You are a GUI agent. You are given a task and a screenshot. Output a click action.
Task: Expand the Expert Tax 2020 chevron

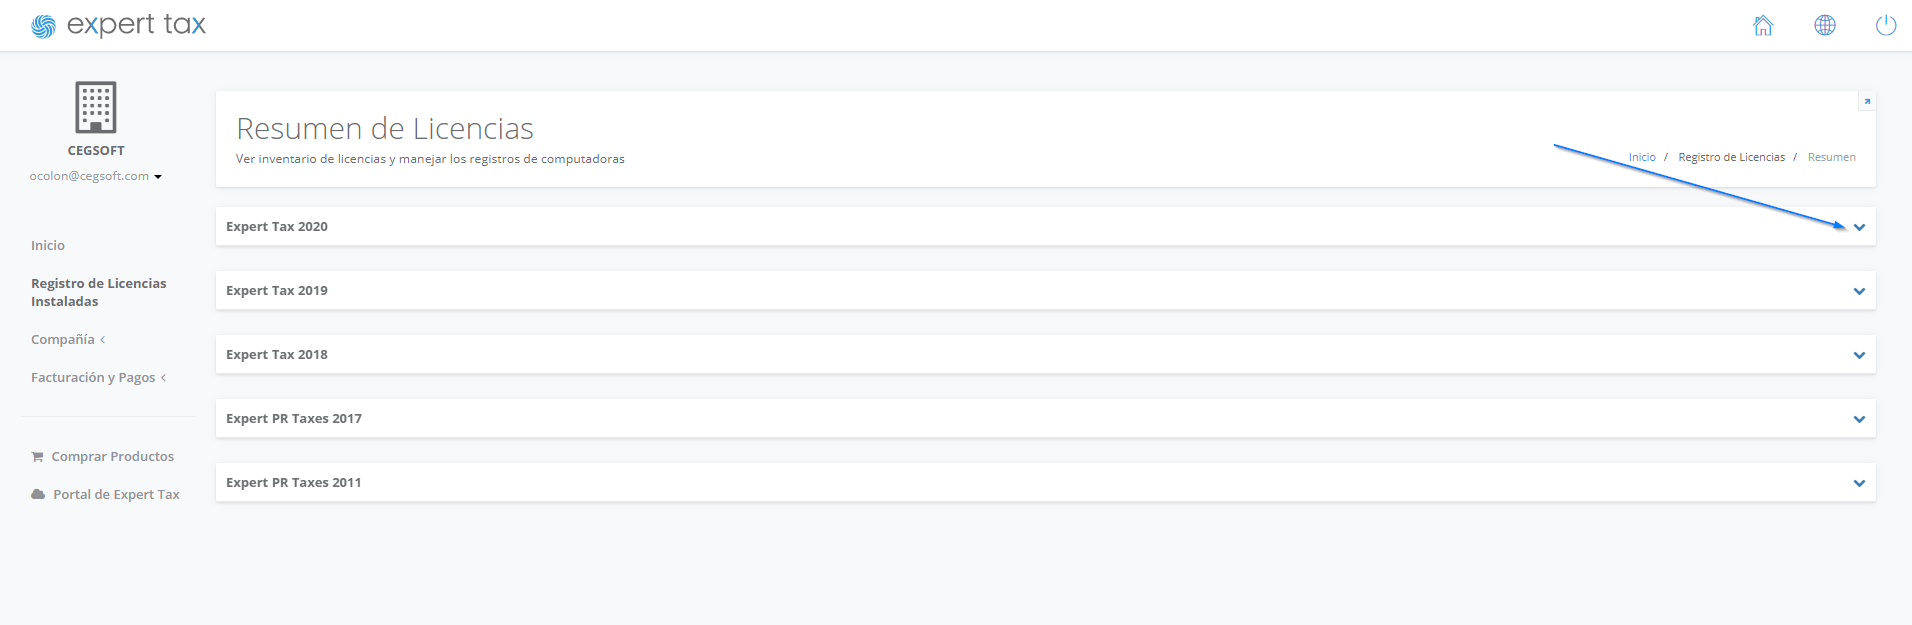point(1859,227)
